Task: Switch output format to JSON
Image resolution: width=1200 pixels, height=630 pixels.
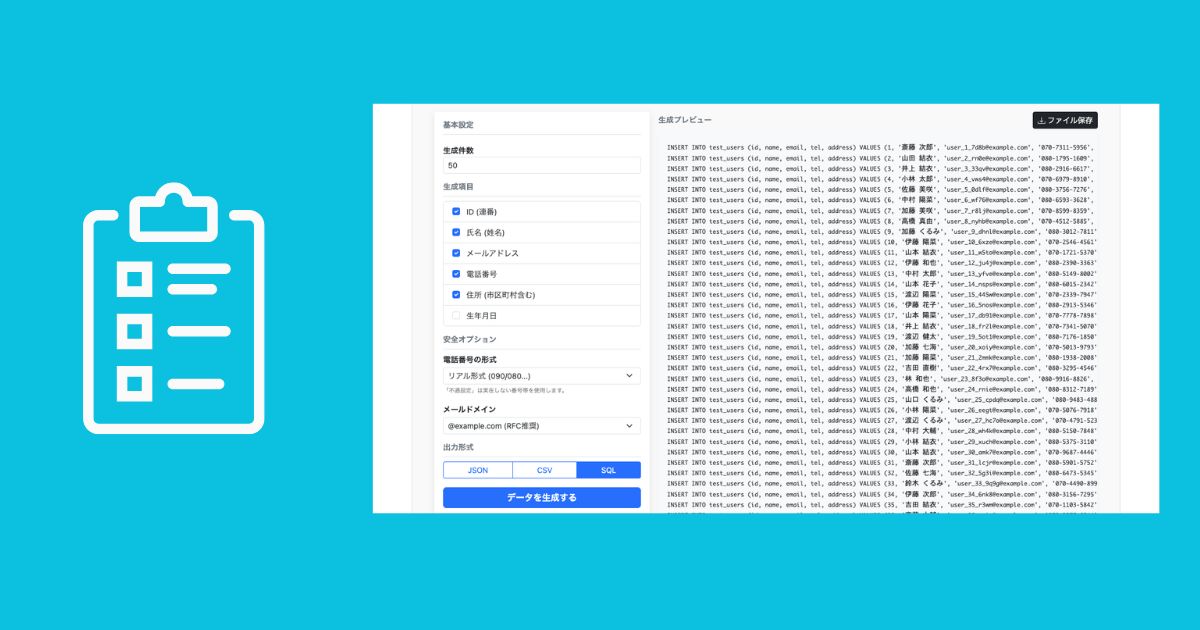Action: tap(477, 470)
